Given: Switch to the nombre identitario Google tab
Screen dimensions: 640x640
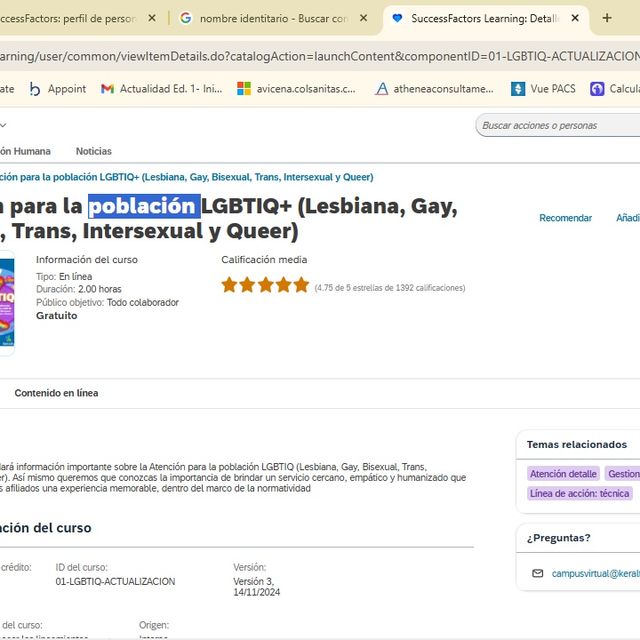Looking at the screenshot, I should tap(273, 18).
